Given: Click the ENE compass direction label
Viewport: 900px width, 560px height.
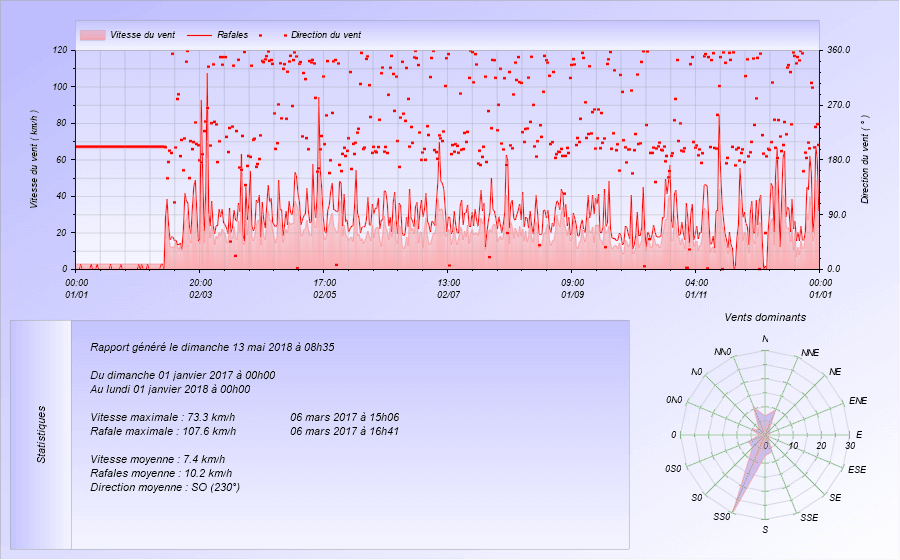Looking at the screenshot, I should 857,401.
